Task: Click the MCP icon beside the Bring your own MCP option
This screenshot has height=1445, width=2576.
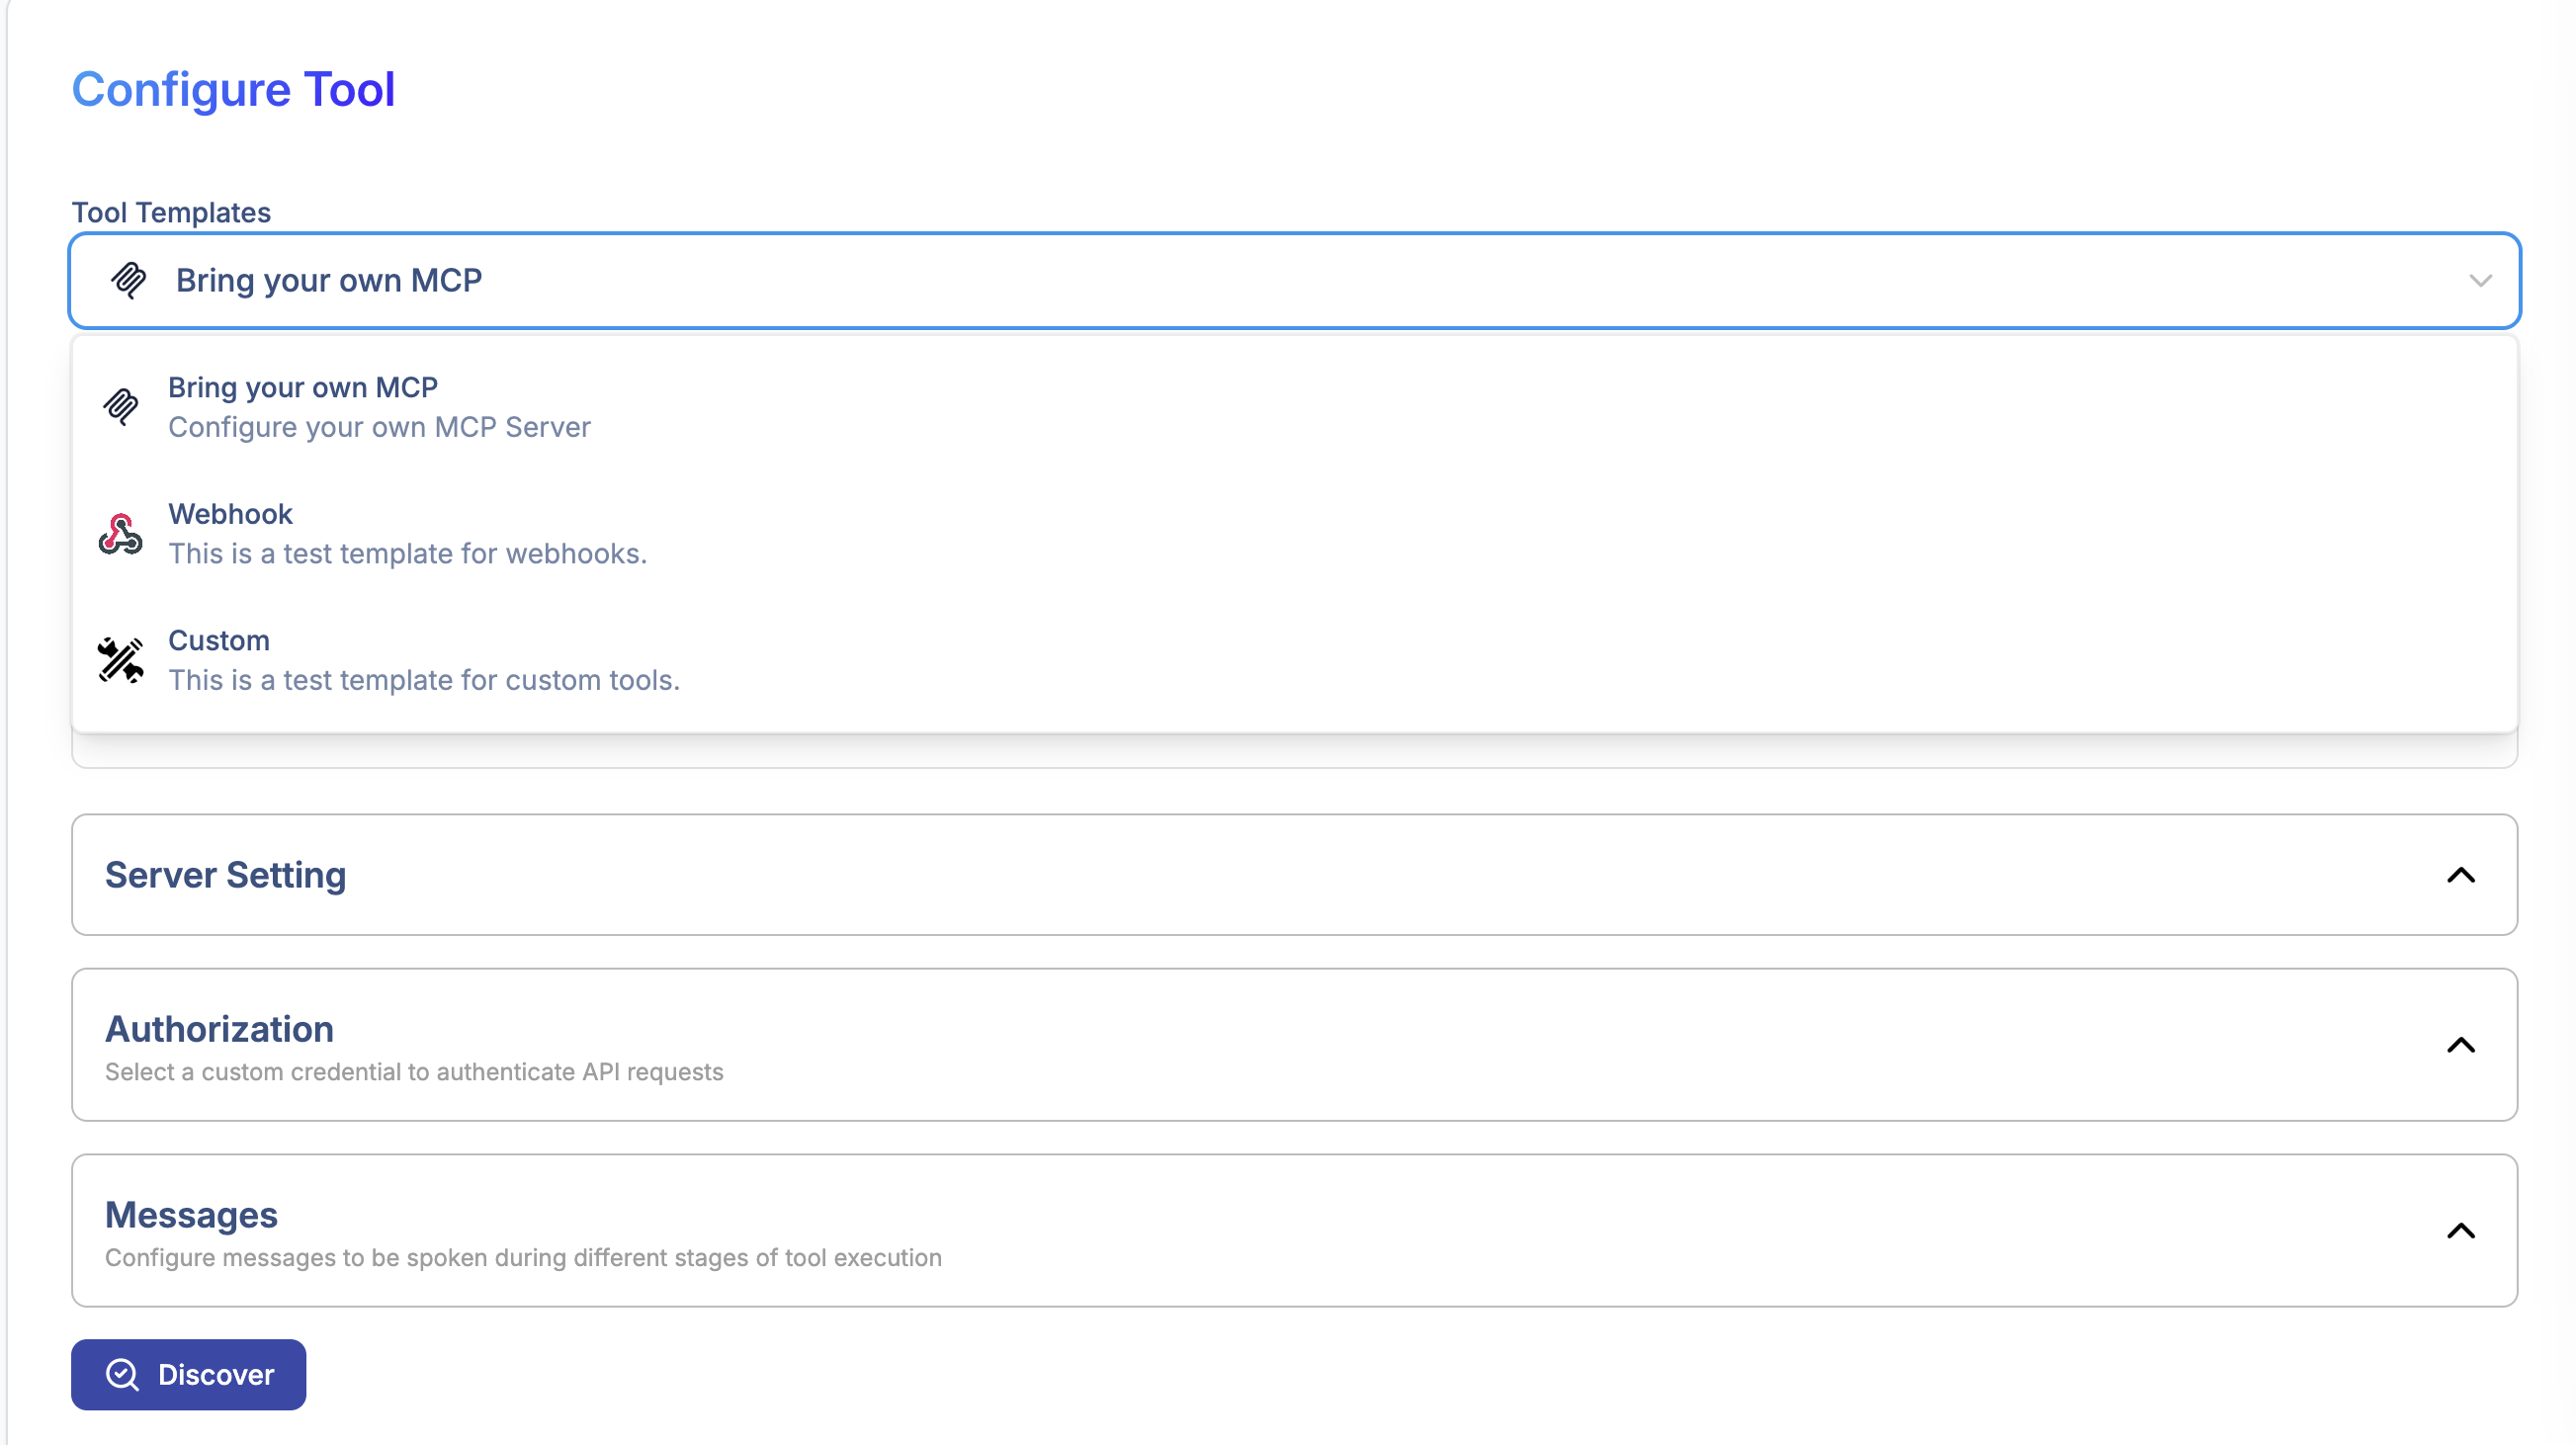Action: (121, 407)
